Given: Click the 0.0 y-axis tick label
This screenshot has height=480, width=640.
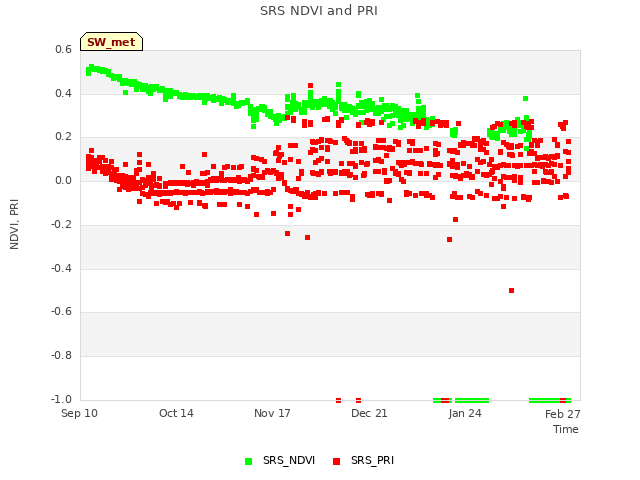Looking at the screenshot, I should click(64, 180).
